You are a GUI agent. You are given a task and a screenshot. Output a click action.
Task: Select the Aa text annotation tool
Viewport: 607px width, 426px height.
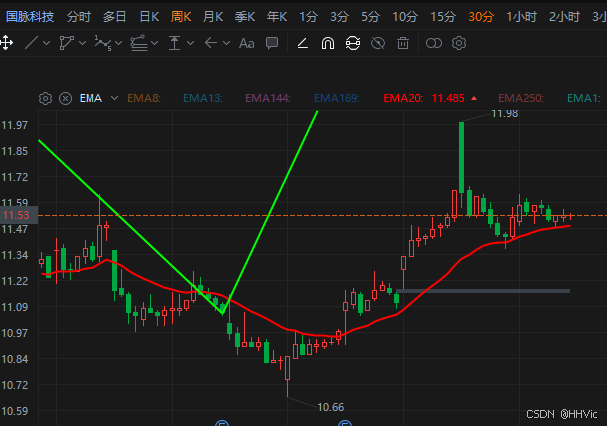click(247, 43)
